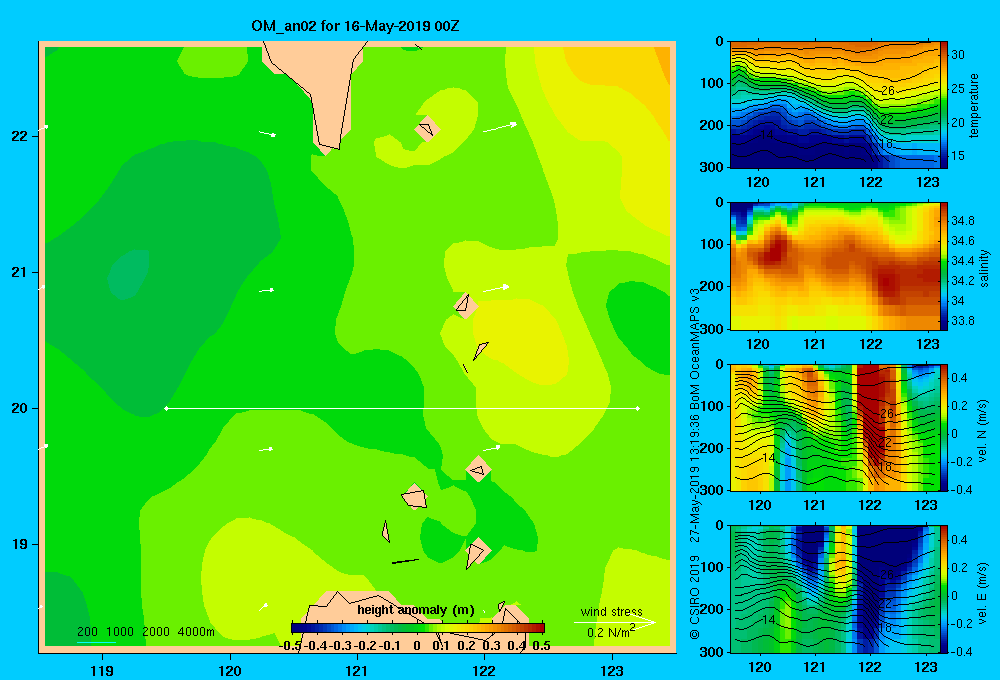Click the small island east of Taiwan
Image resolution: width=1000 pixels, height=680 pixels.
click(x=427, y=128)
